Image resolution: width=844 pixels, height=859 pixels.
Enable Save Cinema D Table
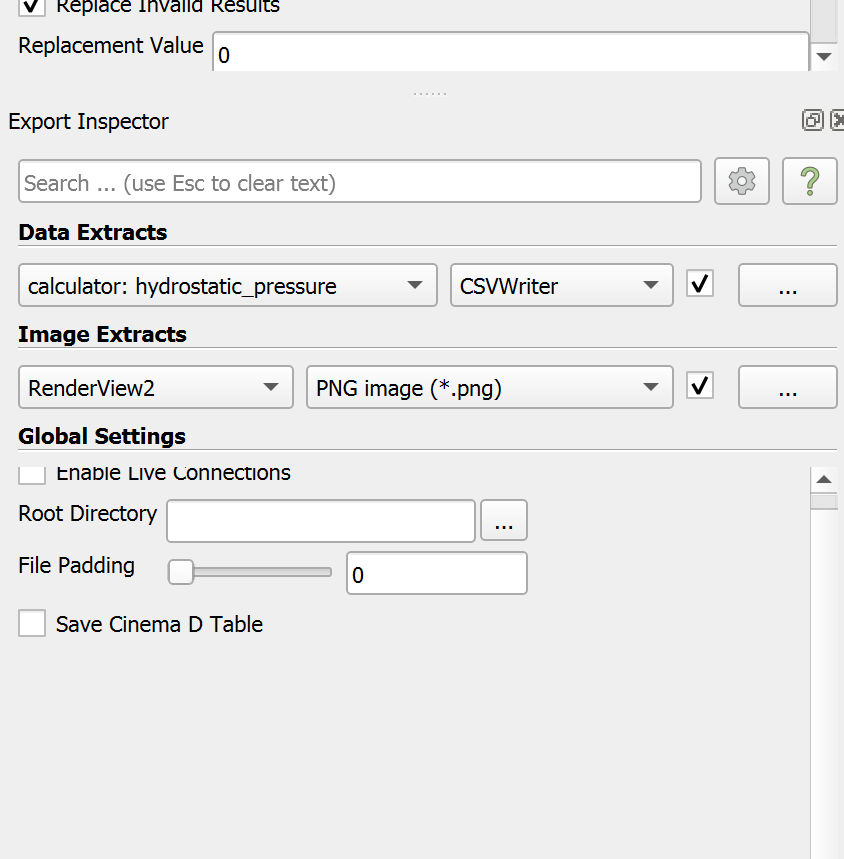coord(31,623)
